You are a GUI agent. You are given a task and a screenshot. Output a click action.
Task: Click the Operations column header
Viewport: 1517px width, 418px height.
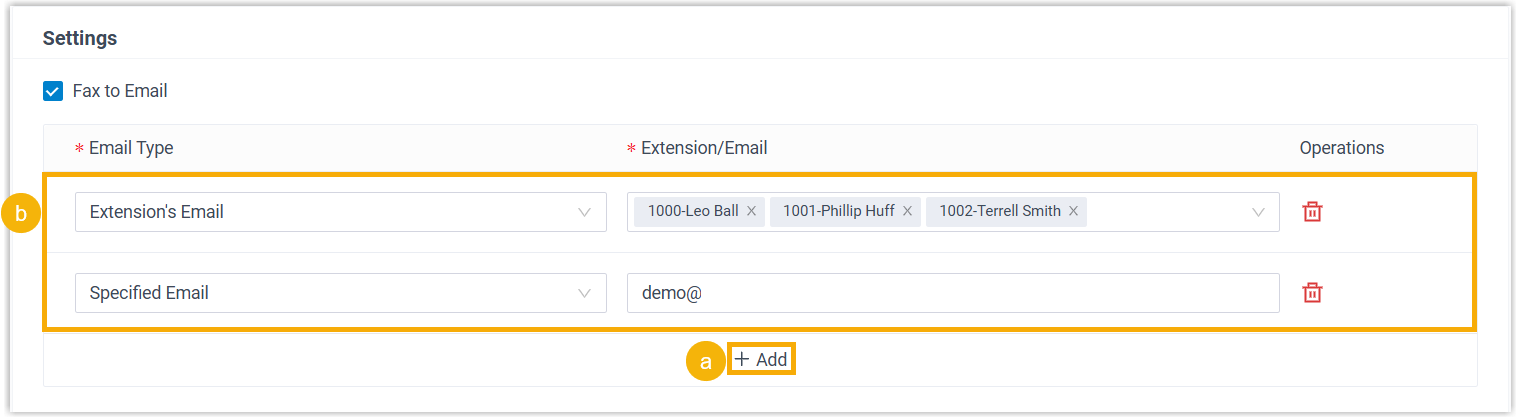1341,148
